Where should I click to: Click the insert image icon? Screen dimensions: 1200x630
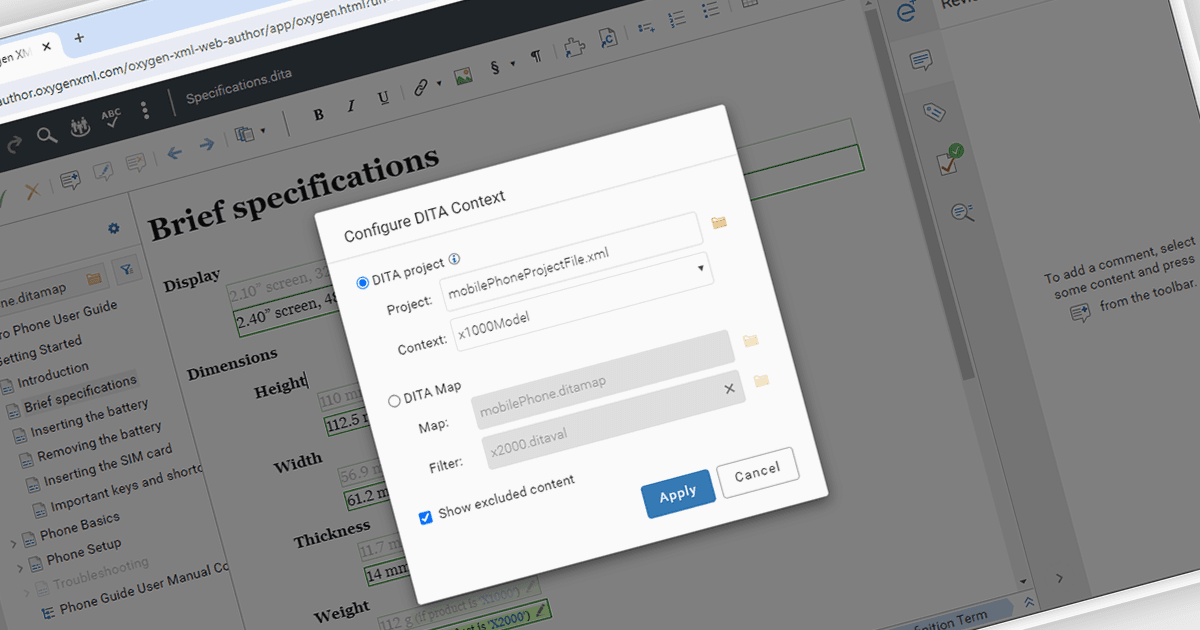coord(463,75)
